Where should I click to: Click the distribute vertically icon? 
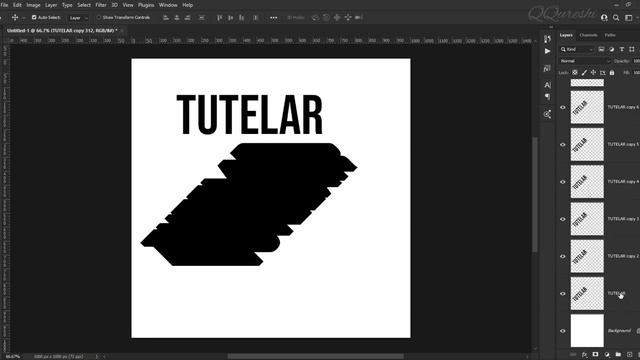point(256,18)
